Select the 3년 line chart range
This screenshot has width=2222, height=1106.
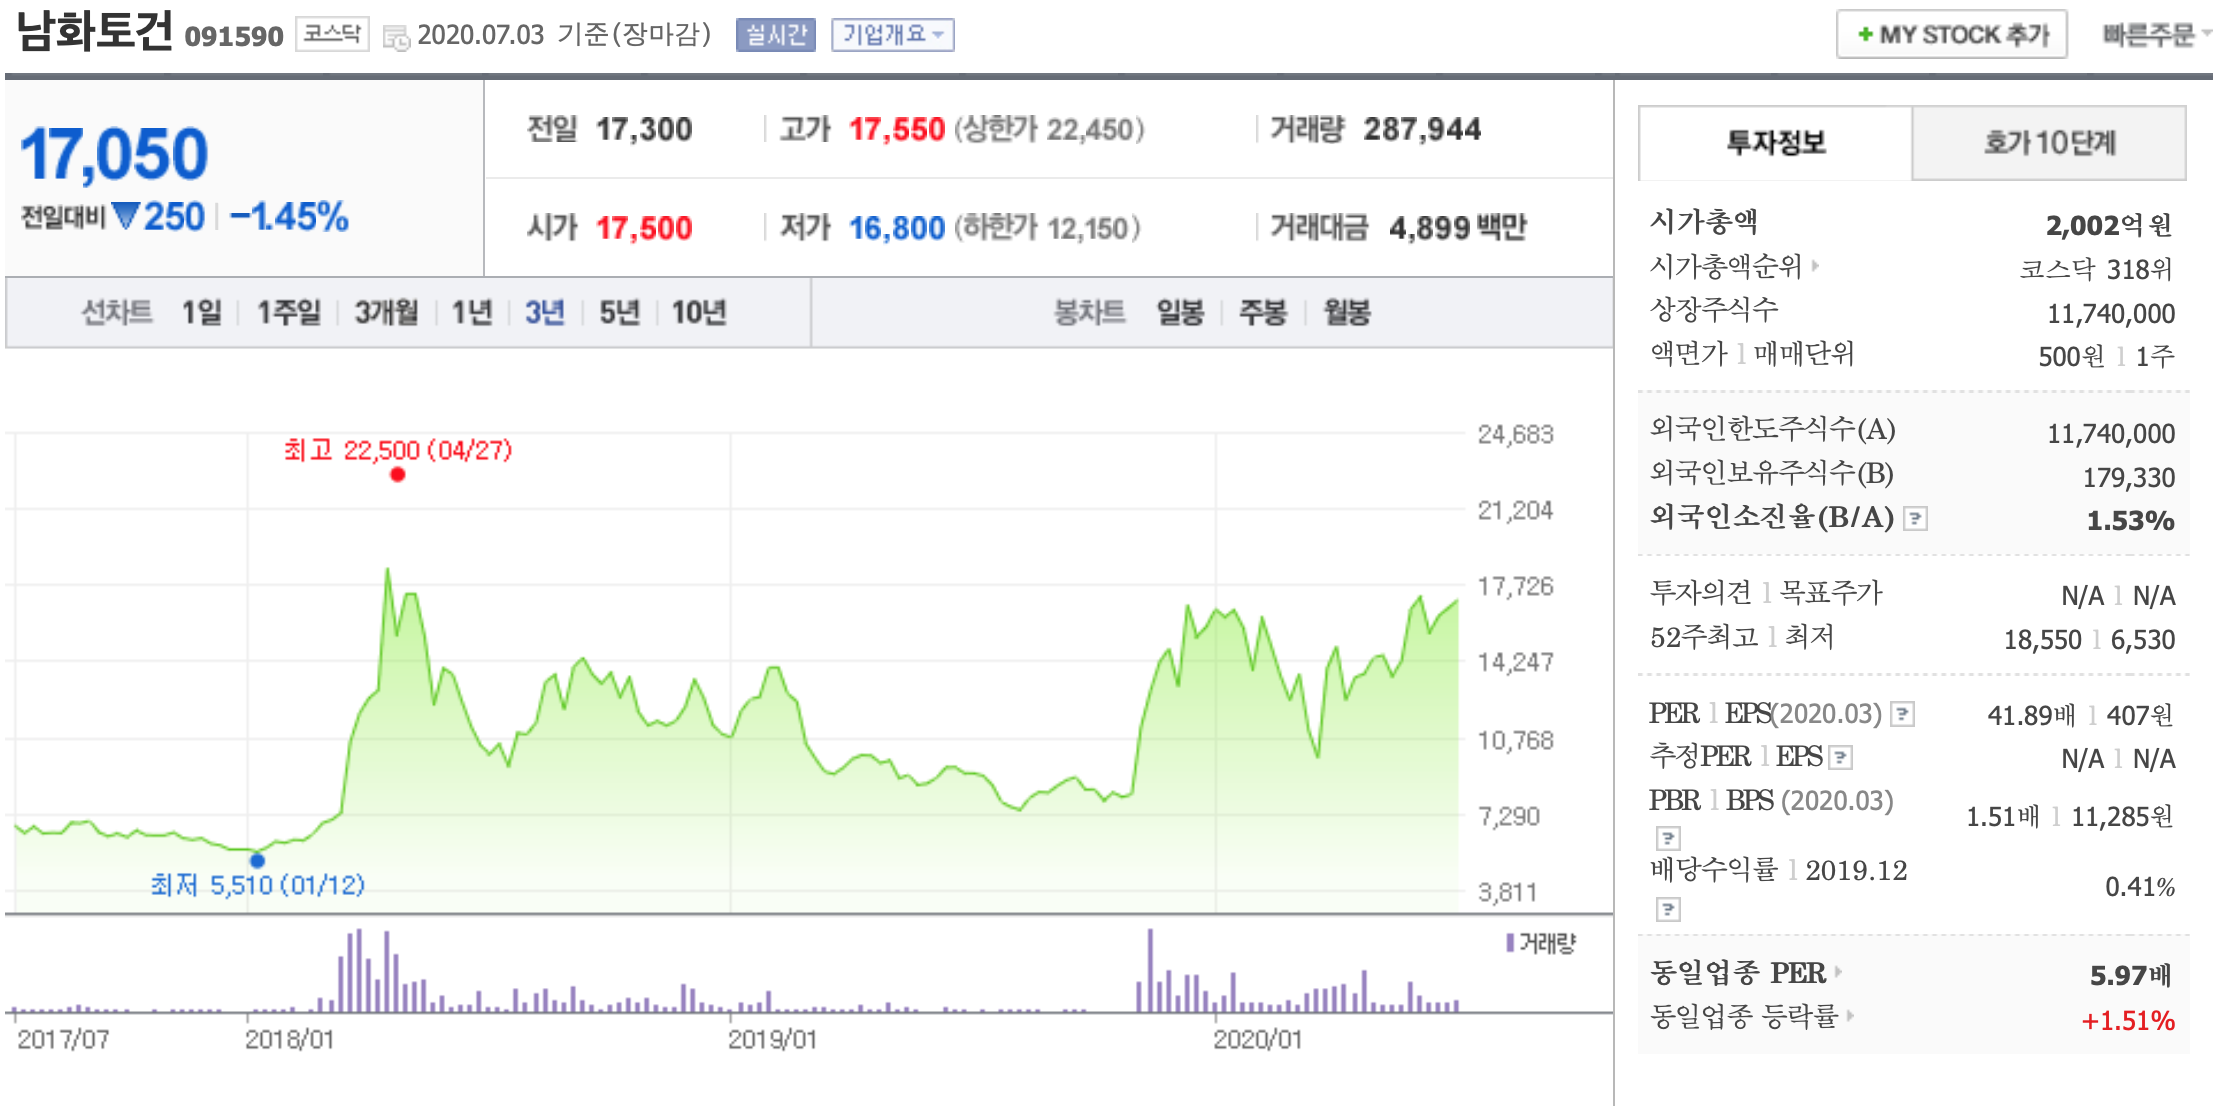pos(545,313)
